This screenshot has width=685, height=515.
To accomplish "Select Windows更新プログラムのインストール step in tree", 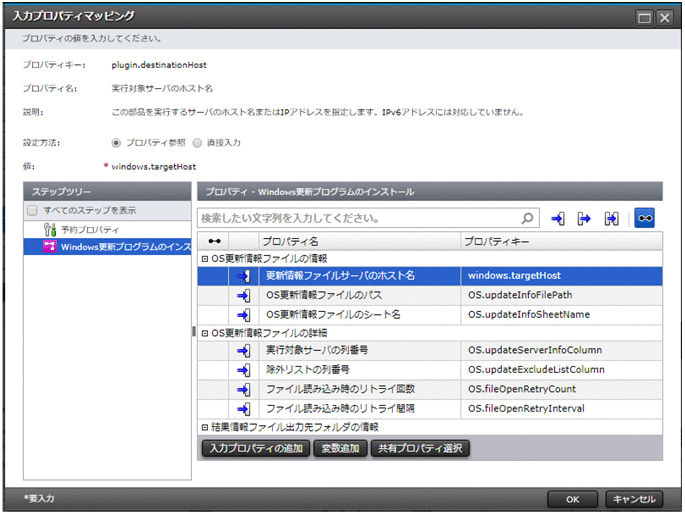I will tap(107, 247).
